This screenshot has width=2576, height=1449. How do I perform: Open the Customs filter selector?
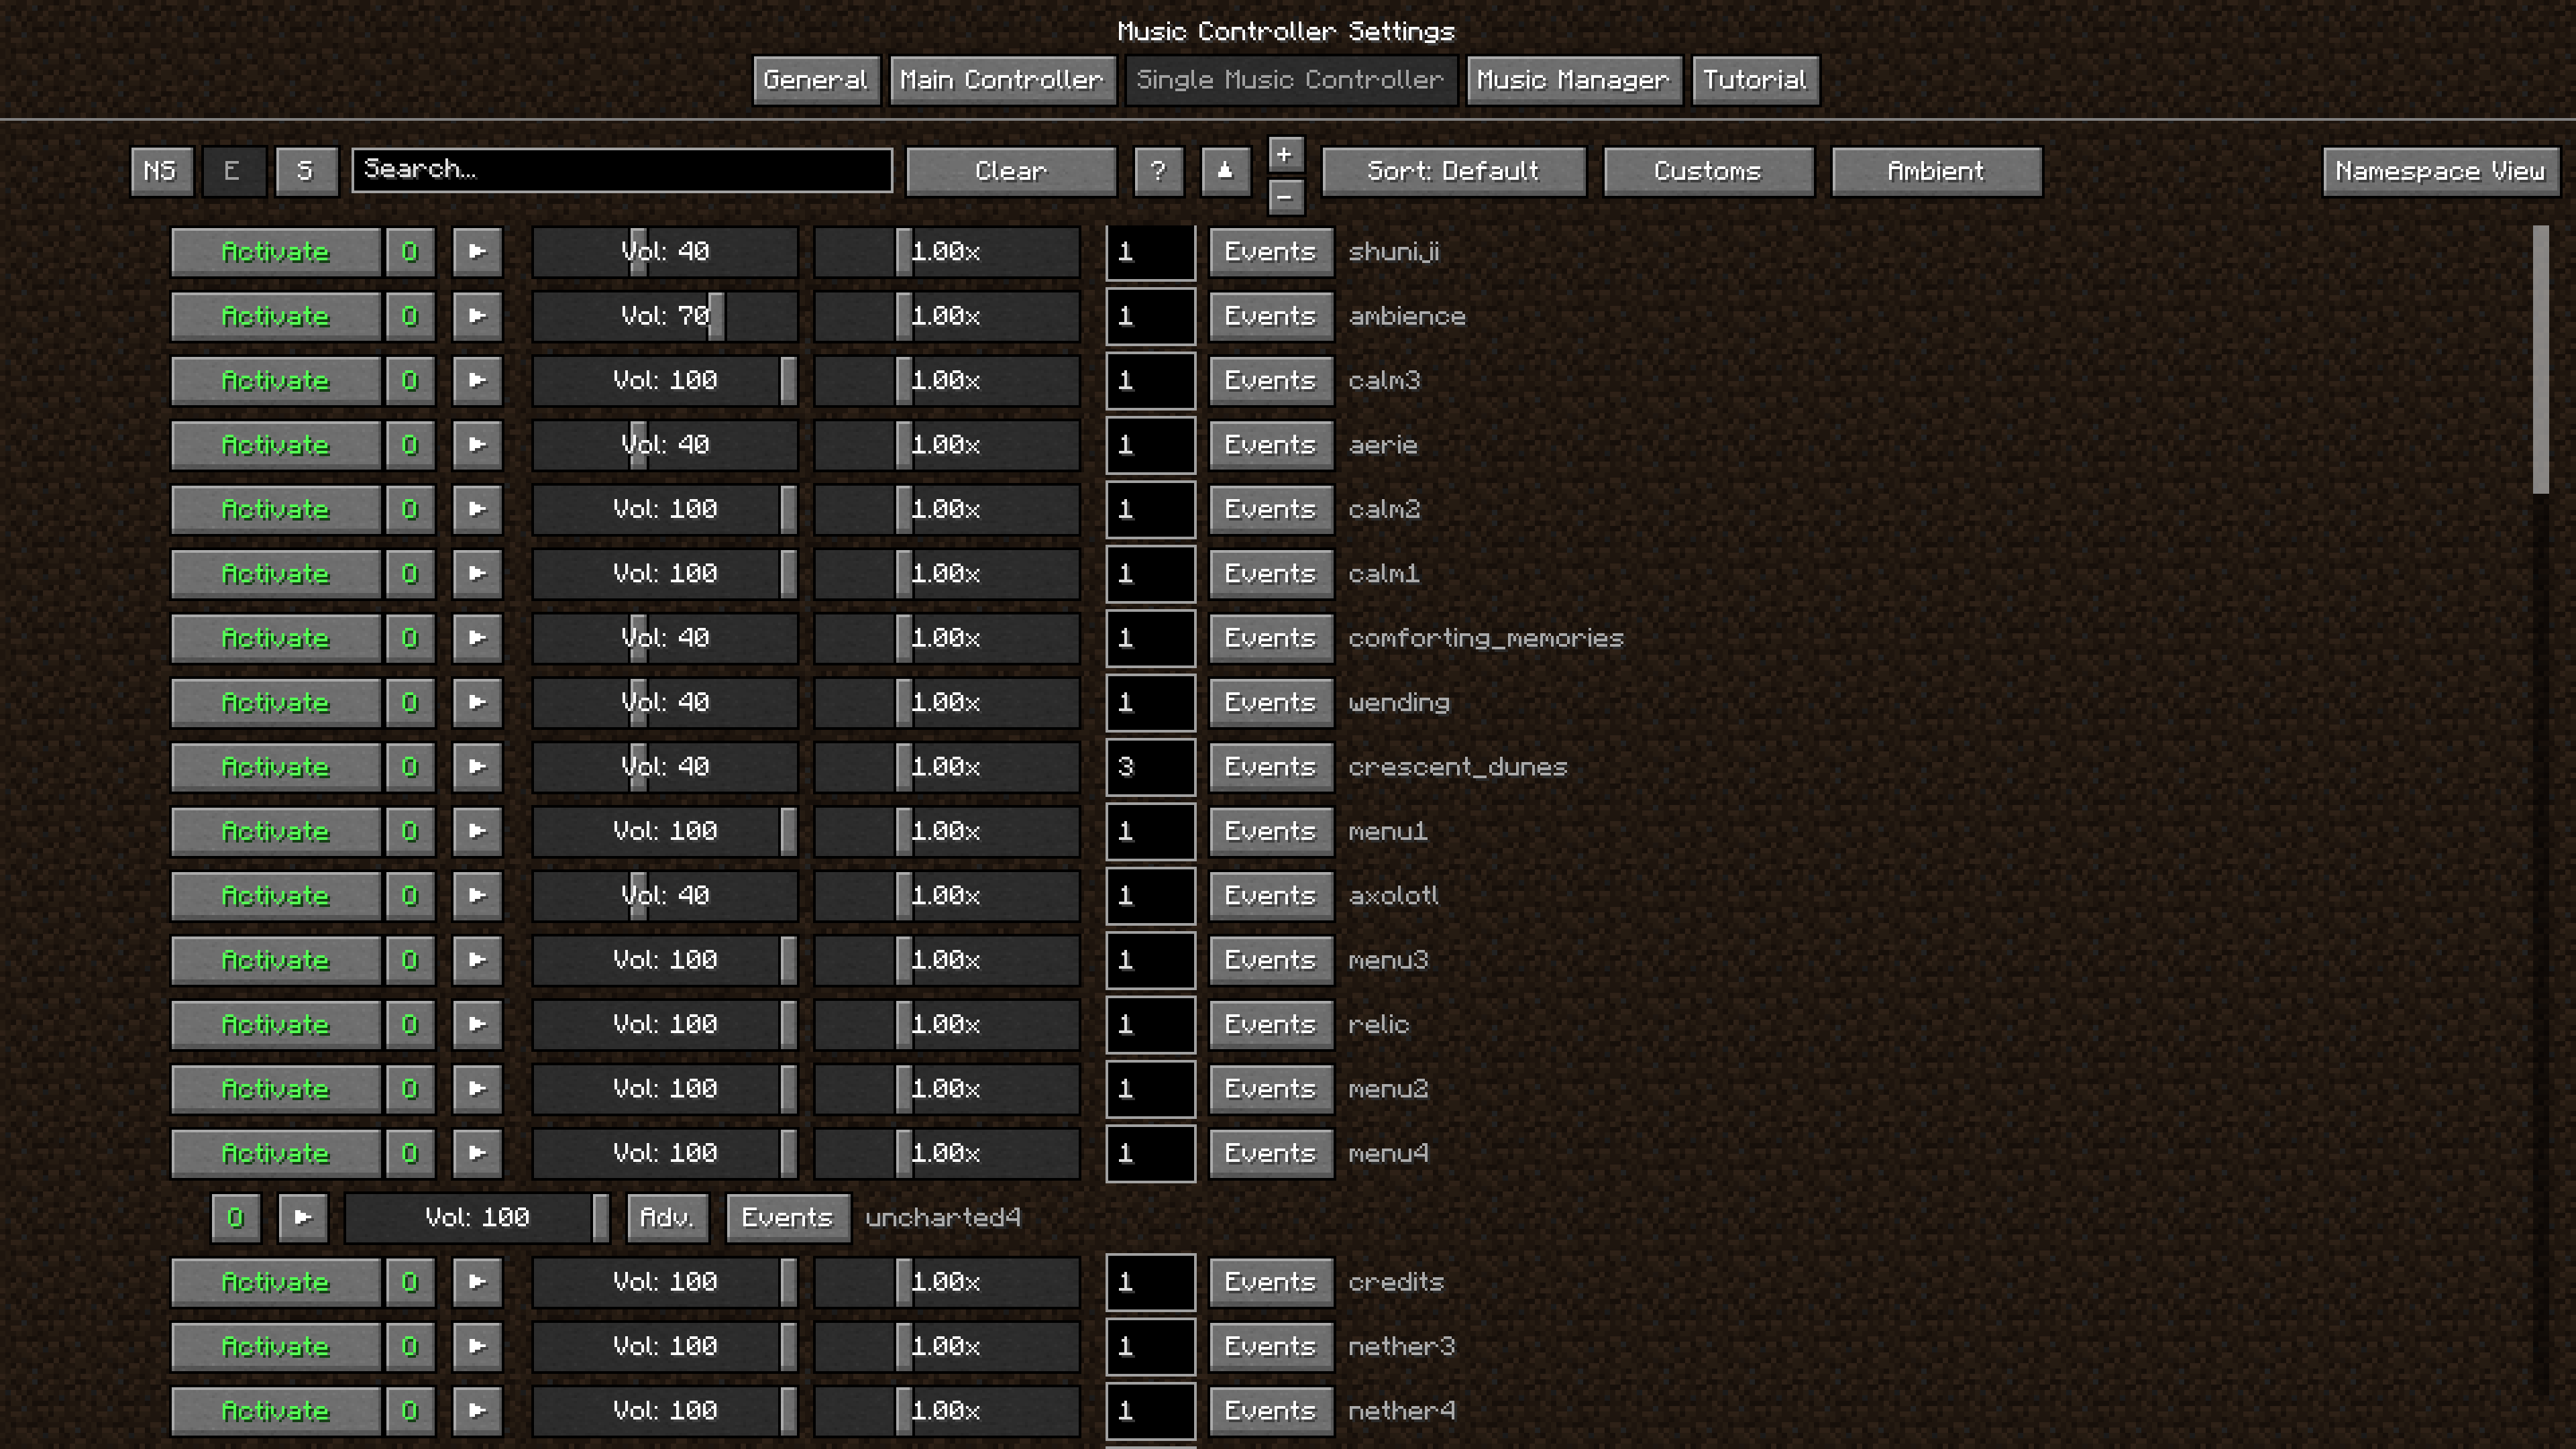(1708, 170)
